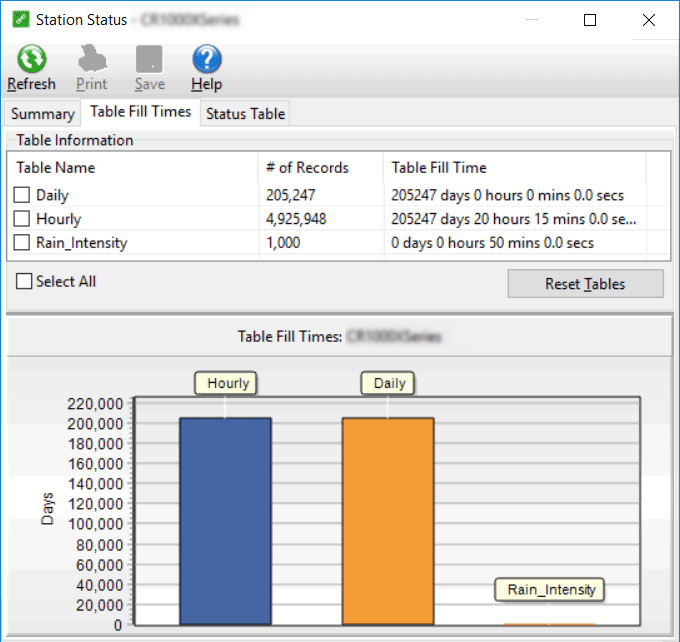Check the Hourly table checkbox
This screenshot has width=680, height=642.
pos(22,219)
